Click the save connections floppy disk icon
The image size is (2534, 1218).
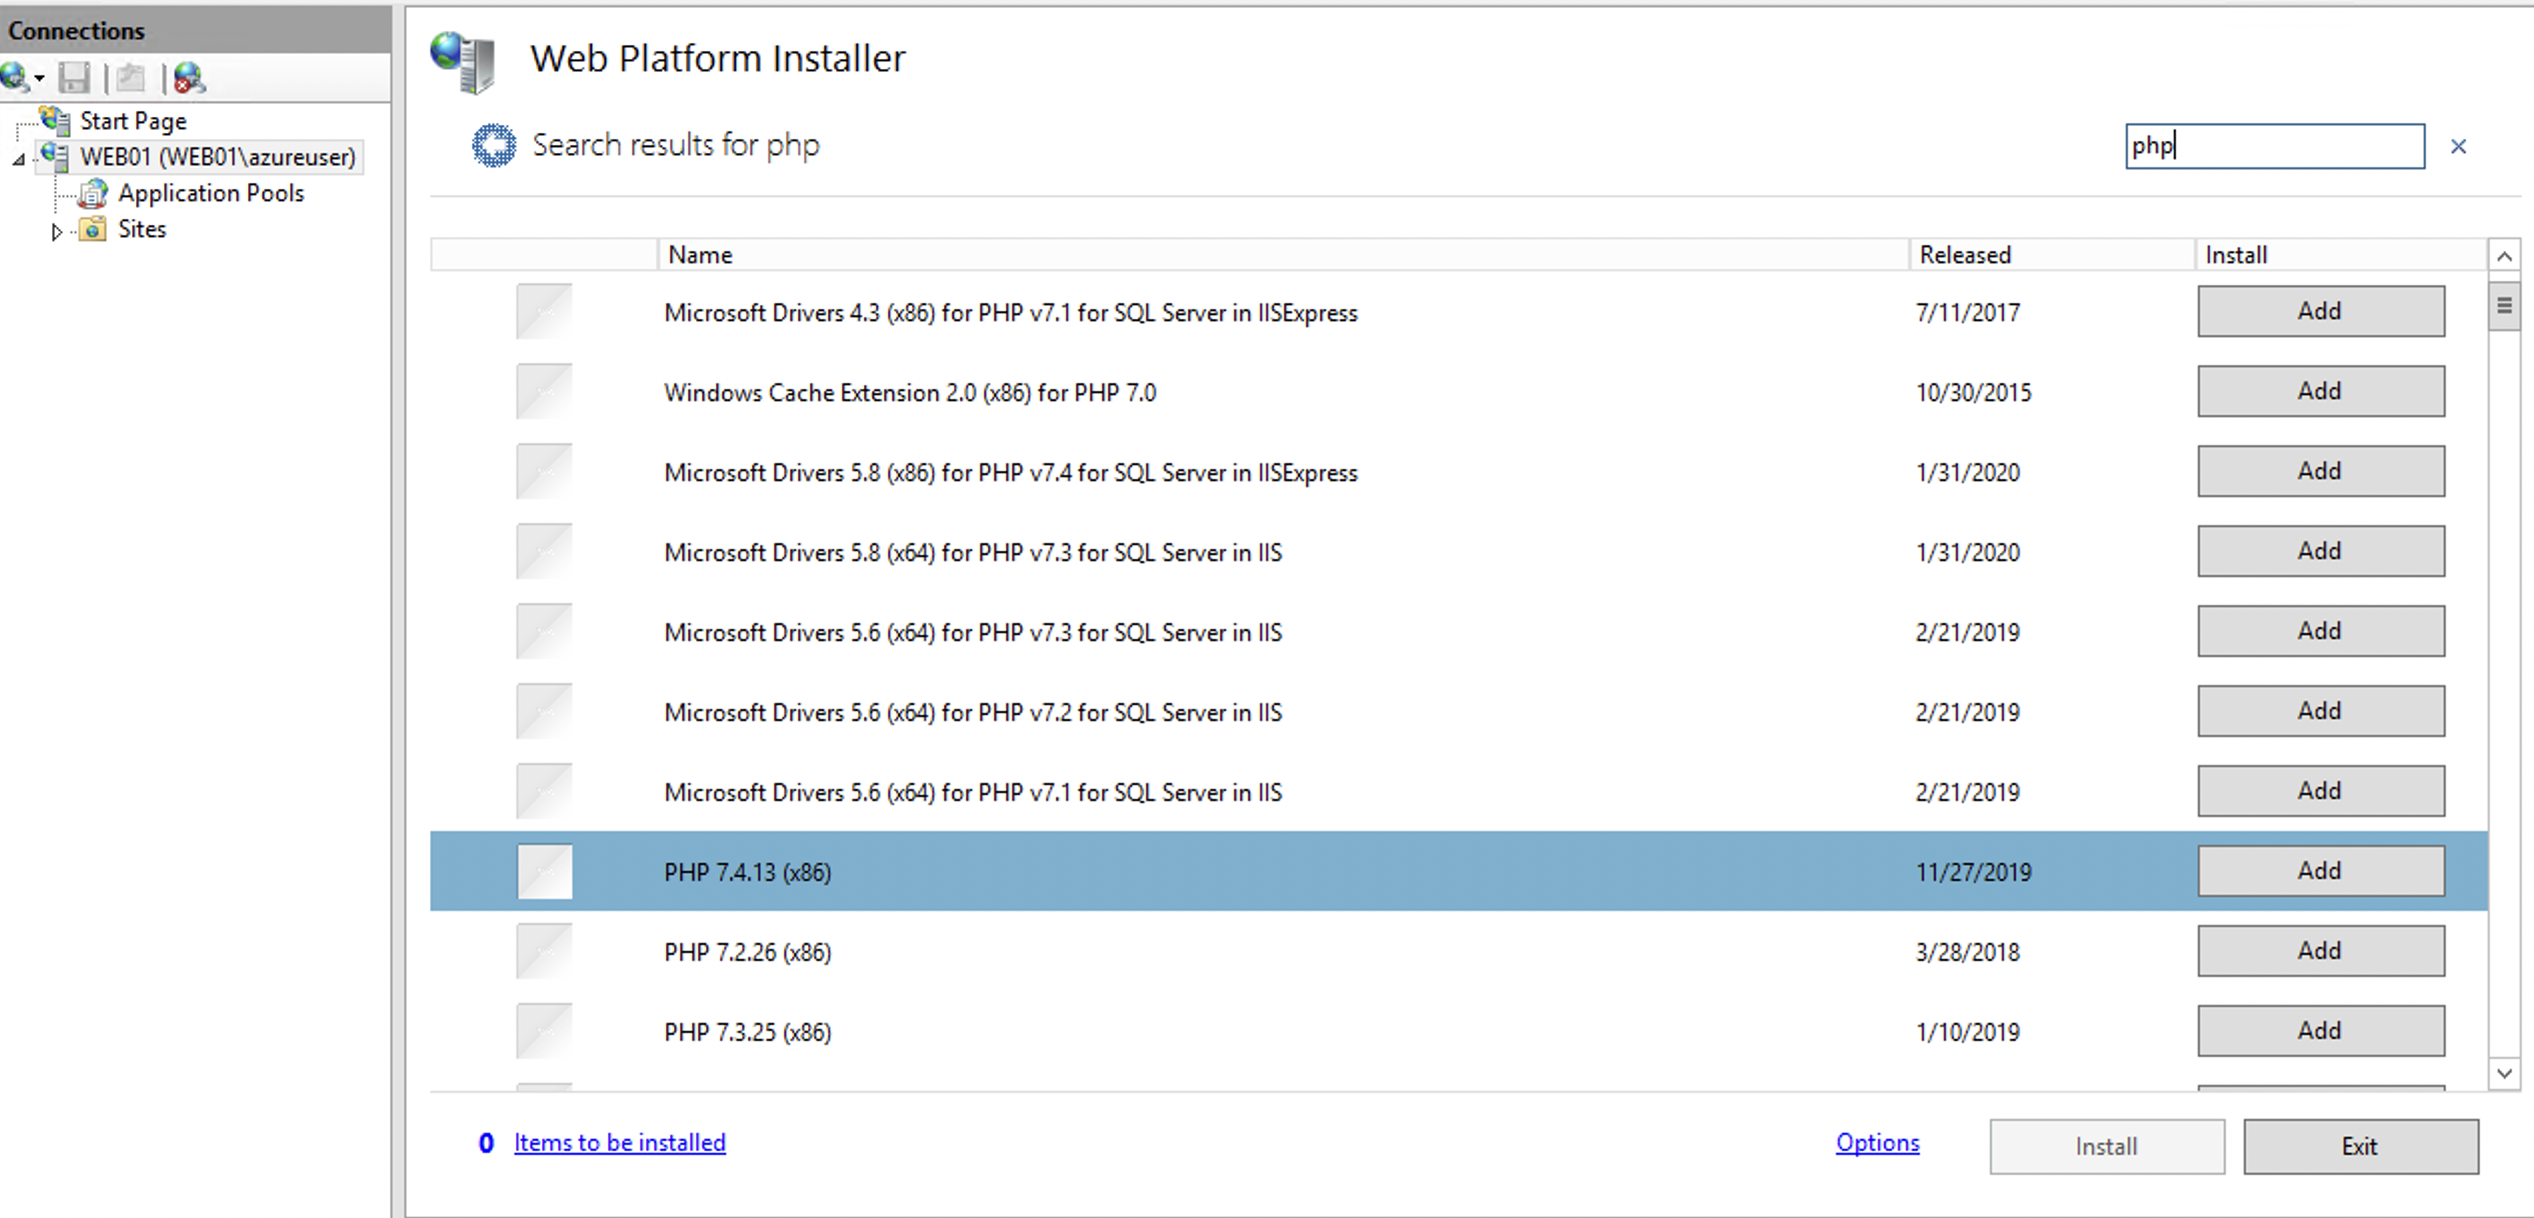point(74,78)
